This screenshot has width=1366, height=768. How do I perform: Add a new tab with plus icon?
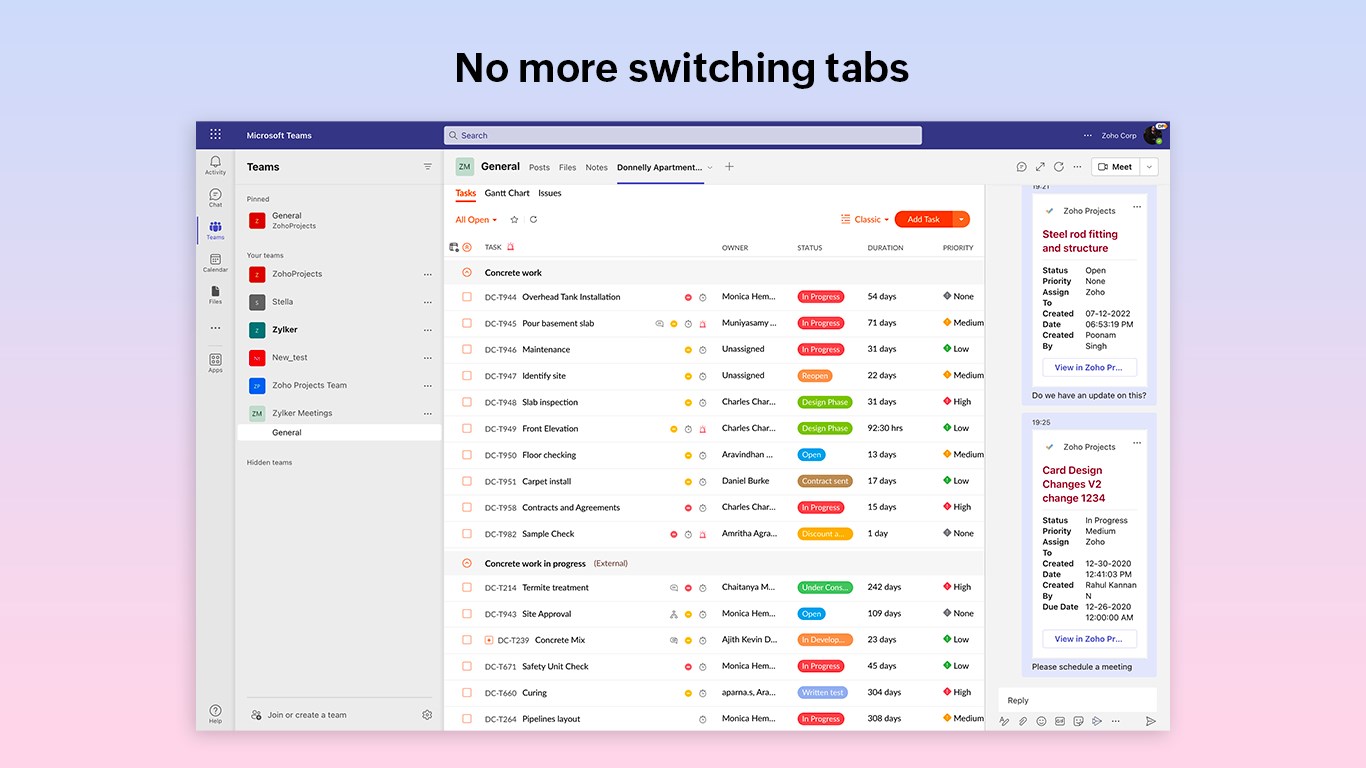pos(729,167)
